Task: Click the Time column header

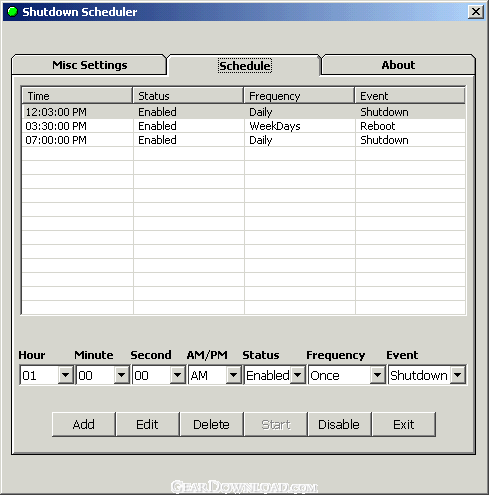Action: [x=77, y=96]
